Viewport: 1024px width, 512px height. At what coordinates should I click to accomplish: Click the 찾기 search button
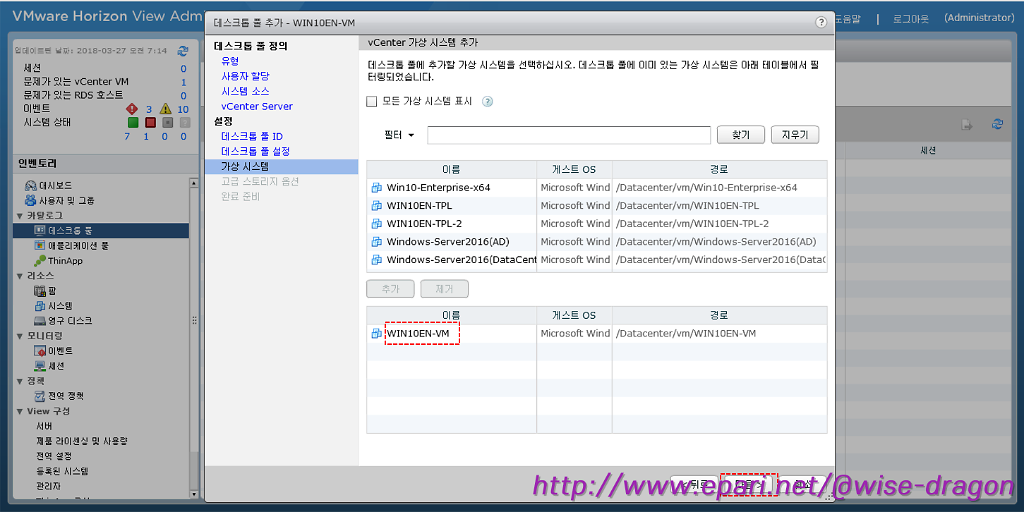pyautogui.click(x=741, y=135)
